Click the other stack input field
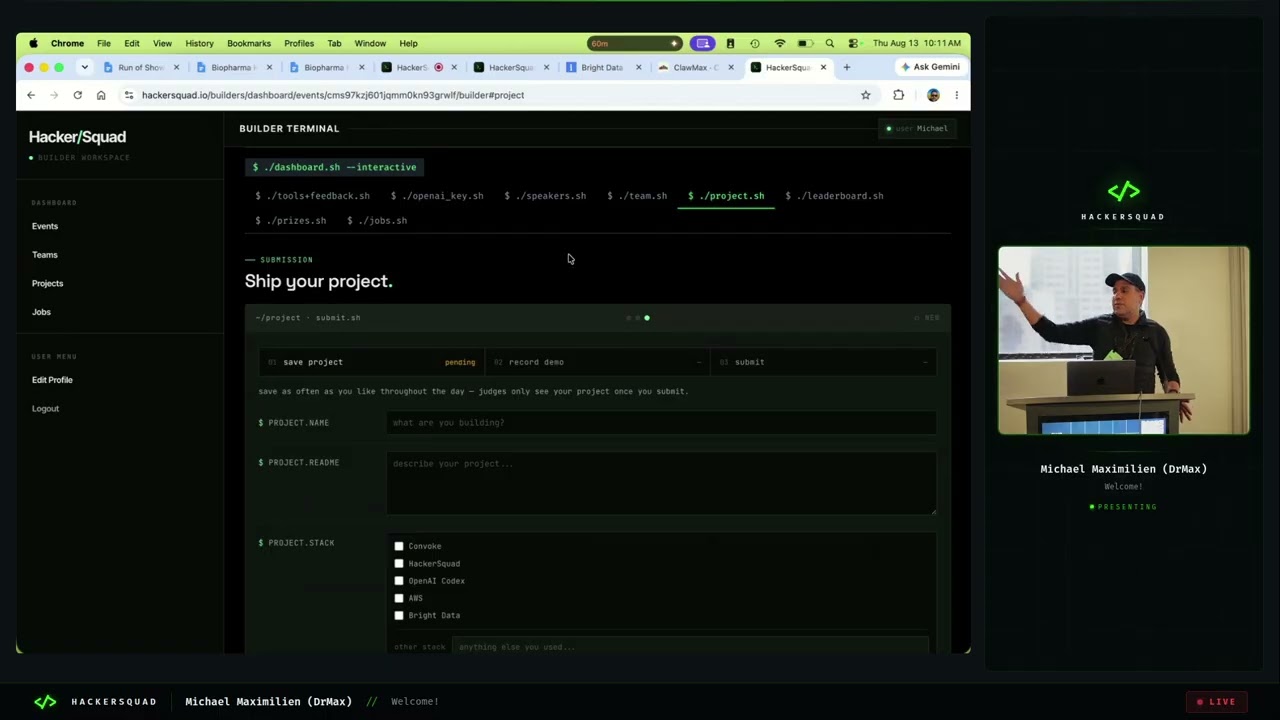This screenshot has height=720, width=1280. [690, 647]
